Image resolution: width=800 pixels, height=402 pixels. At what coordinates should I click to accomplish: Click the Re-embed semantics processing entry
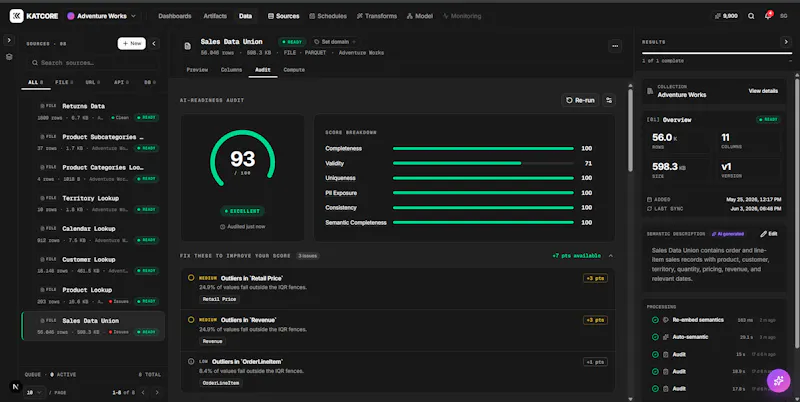(713, 320)
